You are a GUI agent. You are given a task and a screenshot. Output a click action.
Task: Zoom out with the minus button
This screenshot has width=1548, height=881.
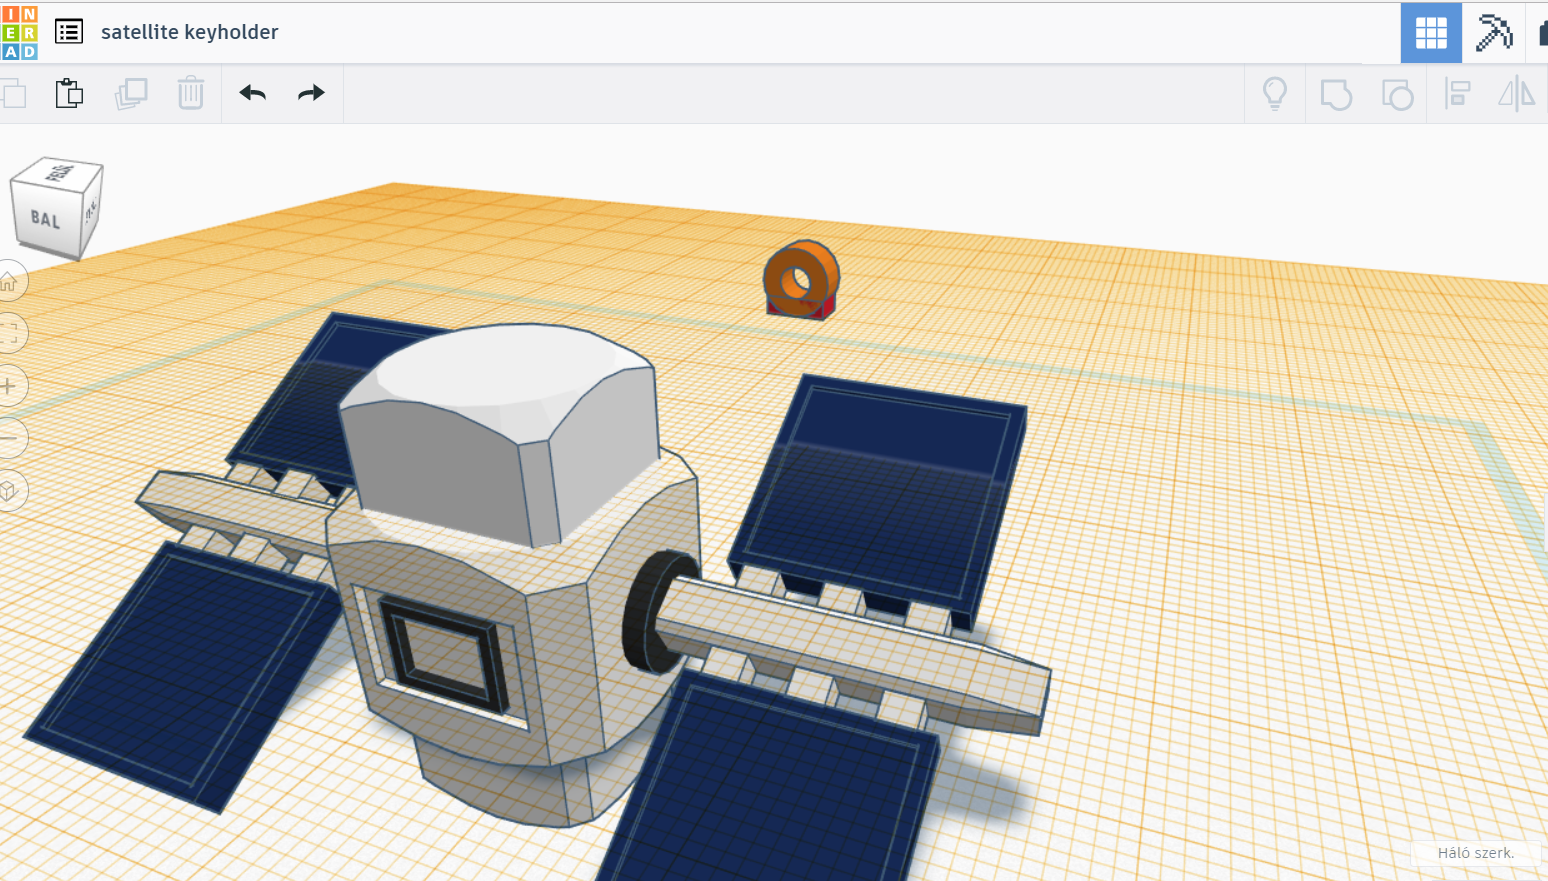pos(10,438)
